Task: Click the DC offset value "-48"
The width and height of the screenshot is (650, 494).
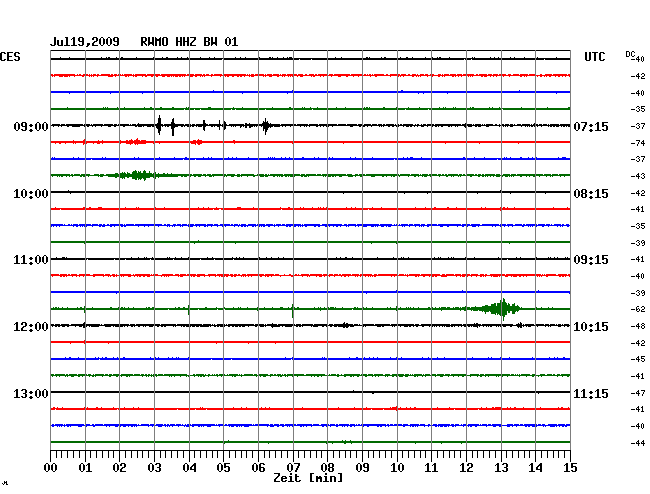Action: (638, 327)
